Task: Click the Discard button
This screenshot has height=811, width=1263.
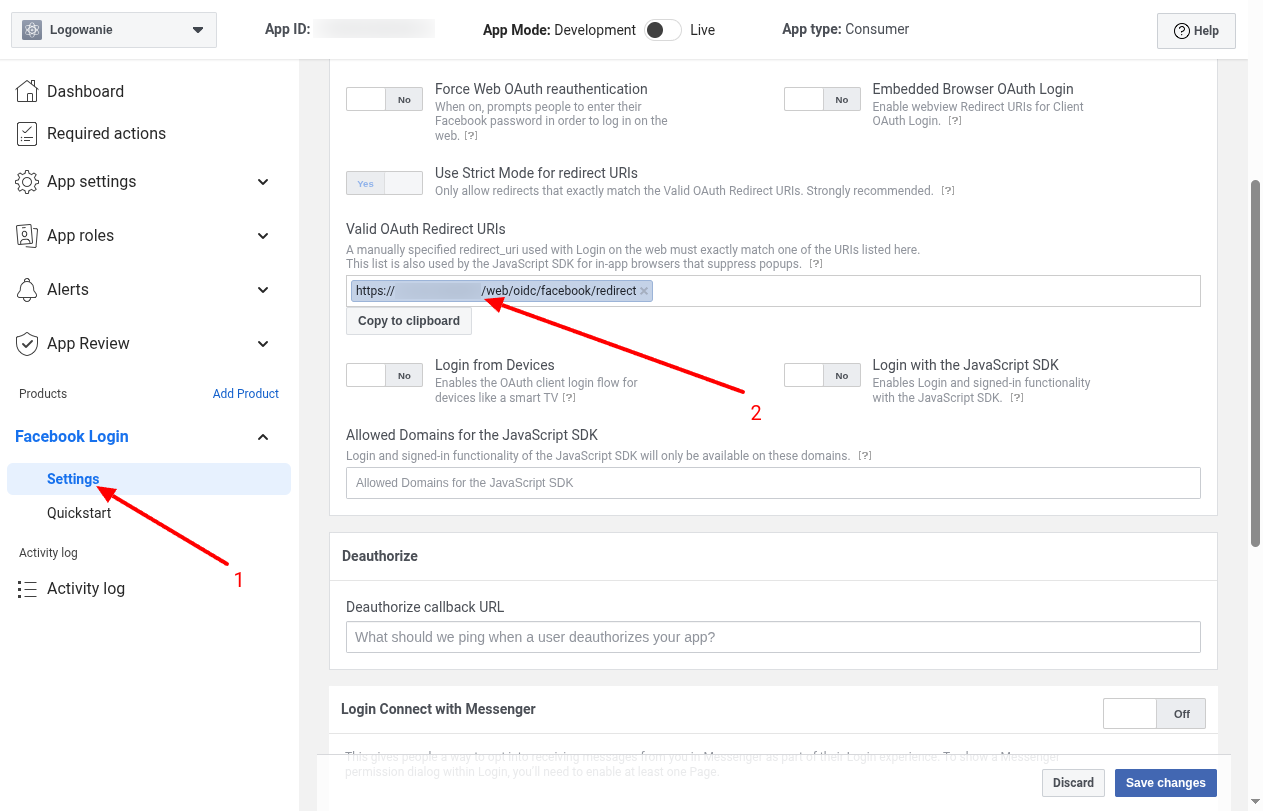Action: (1074, 783)
